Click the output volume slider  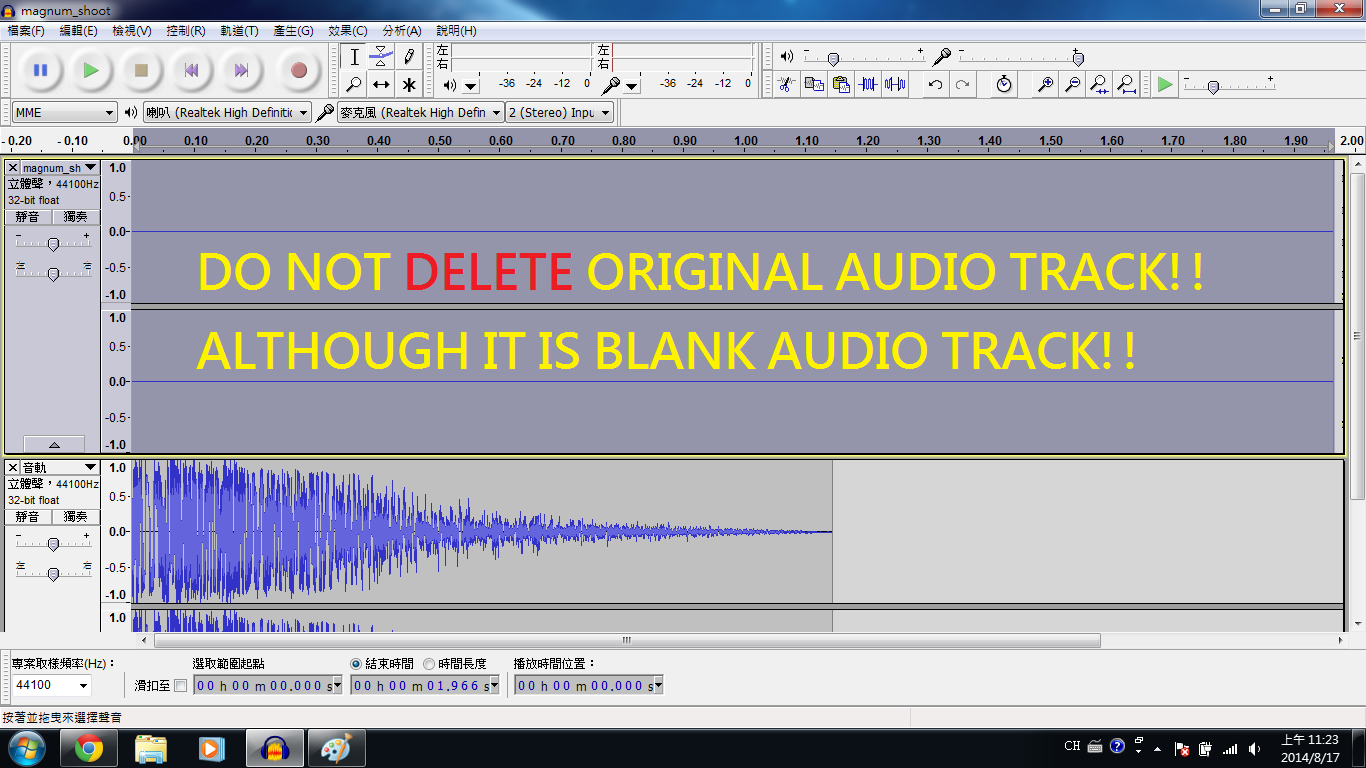point(864,57)
